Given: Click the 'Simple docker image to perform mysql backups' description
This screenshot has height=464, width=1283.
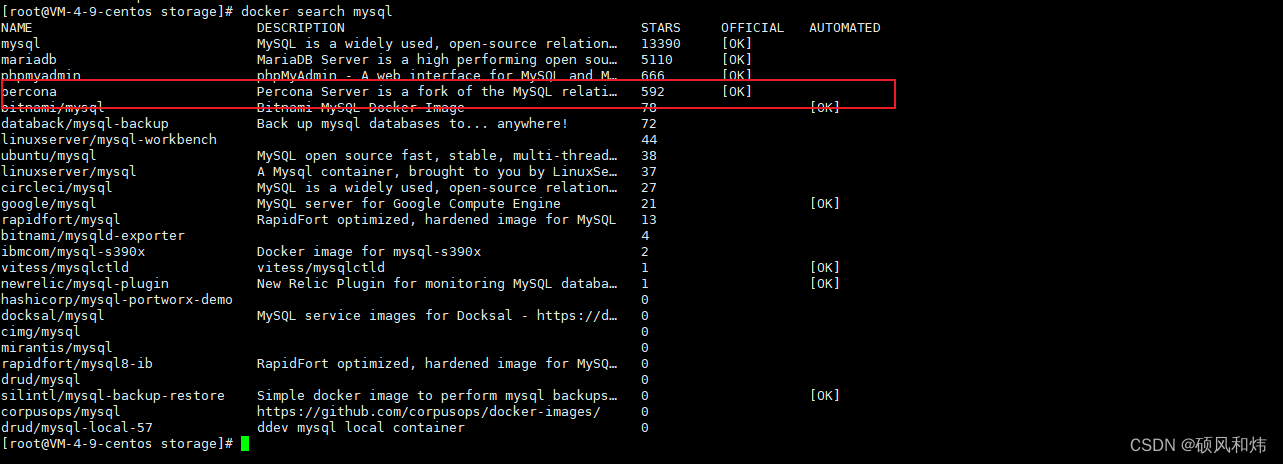Looking at the screenshot, I should [x=437, y=396].
